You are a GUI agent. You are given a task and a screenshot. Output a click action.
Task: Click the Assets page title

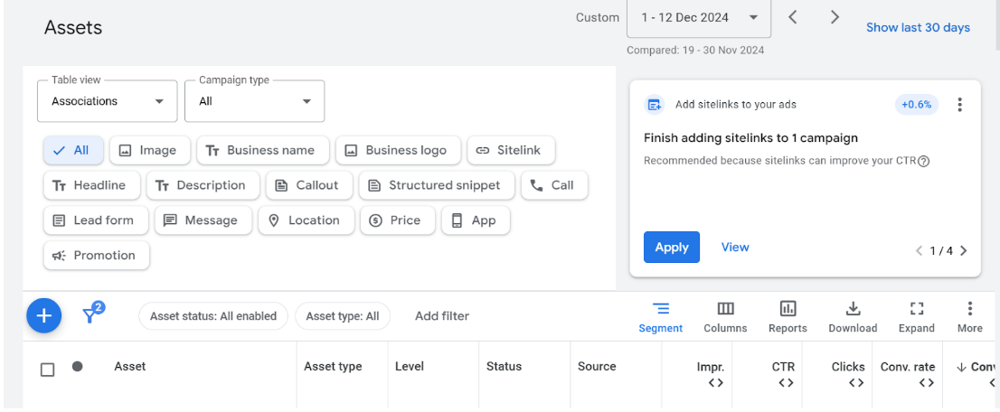point(73,27)
